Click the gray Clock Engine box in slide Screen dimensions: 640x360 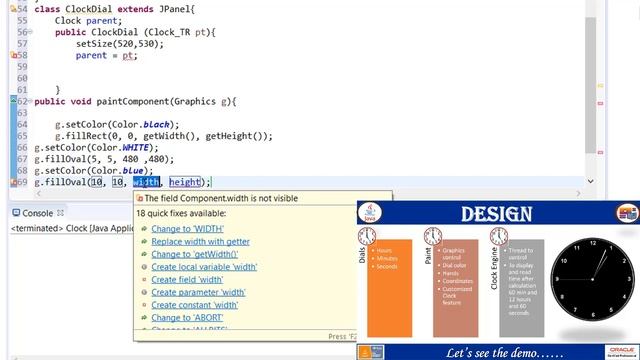click(522, 288)
